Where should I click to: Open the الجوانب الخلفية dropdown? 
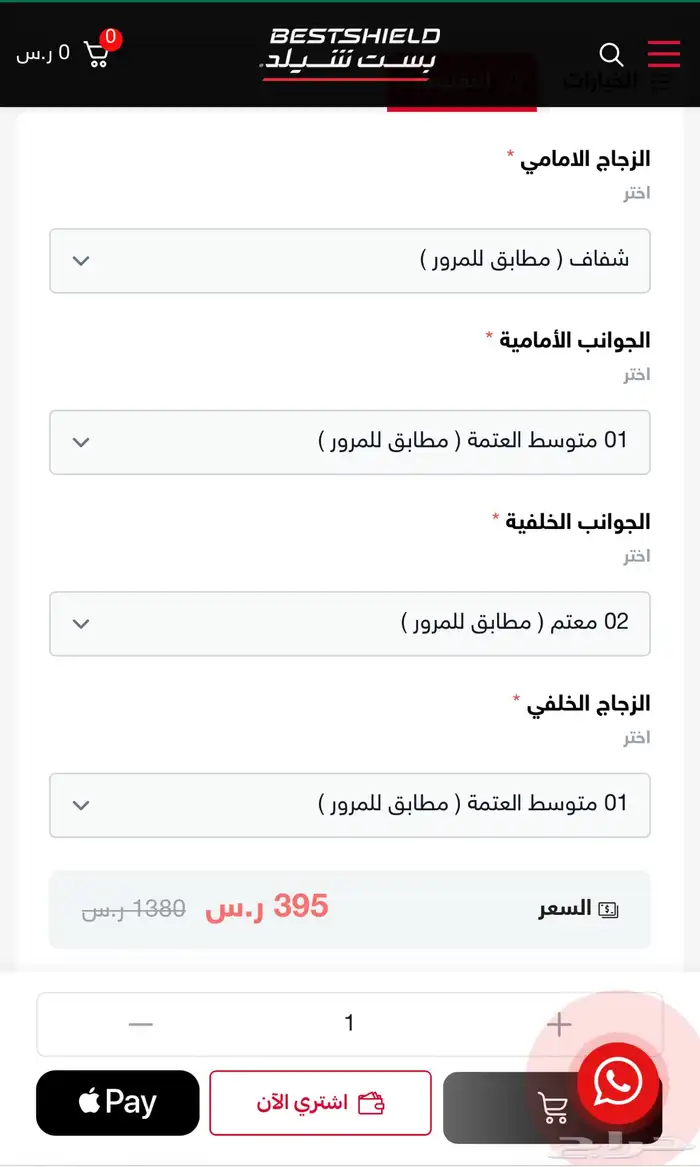(x=350, y=623)
